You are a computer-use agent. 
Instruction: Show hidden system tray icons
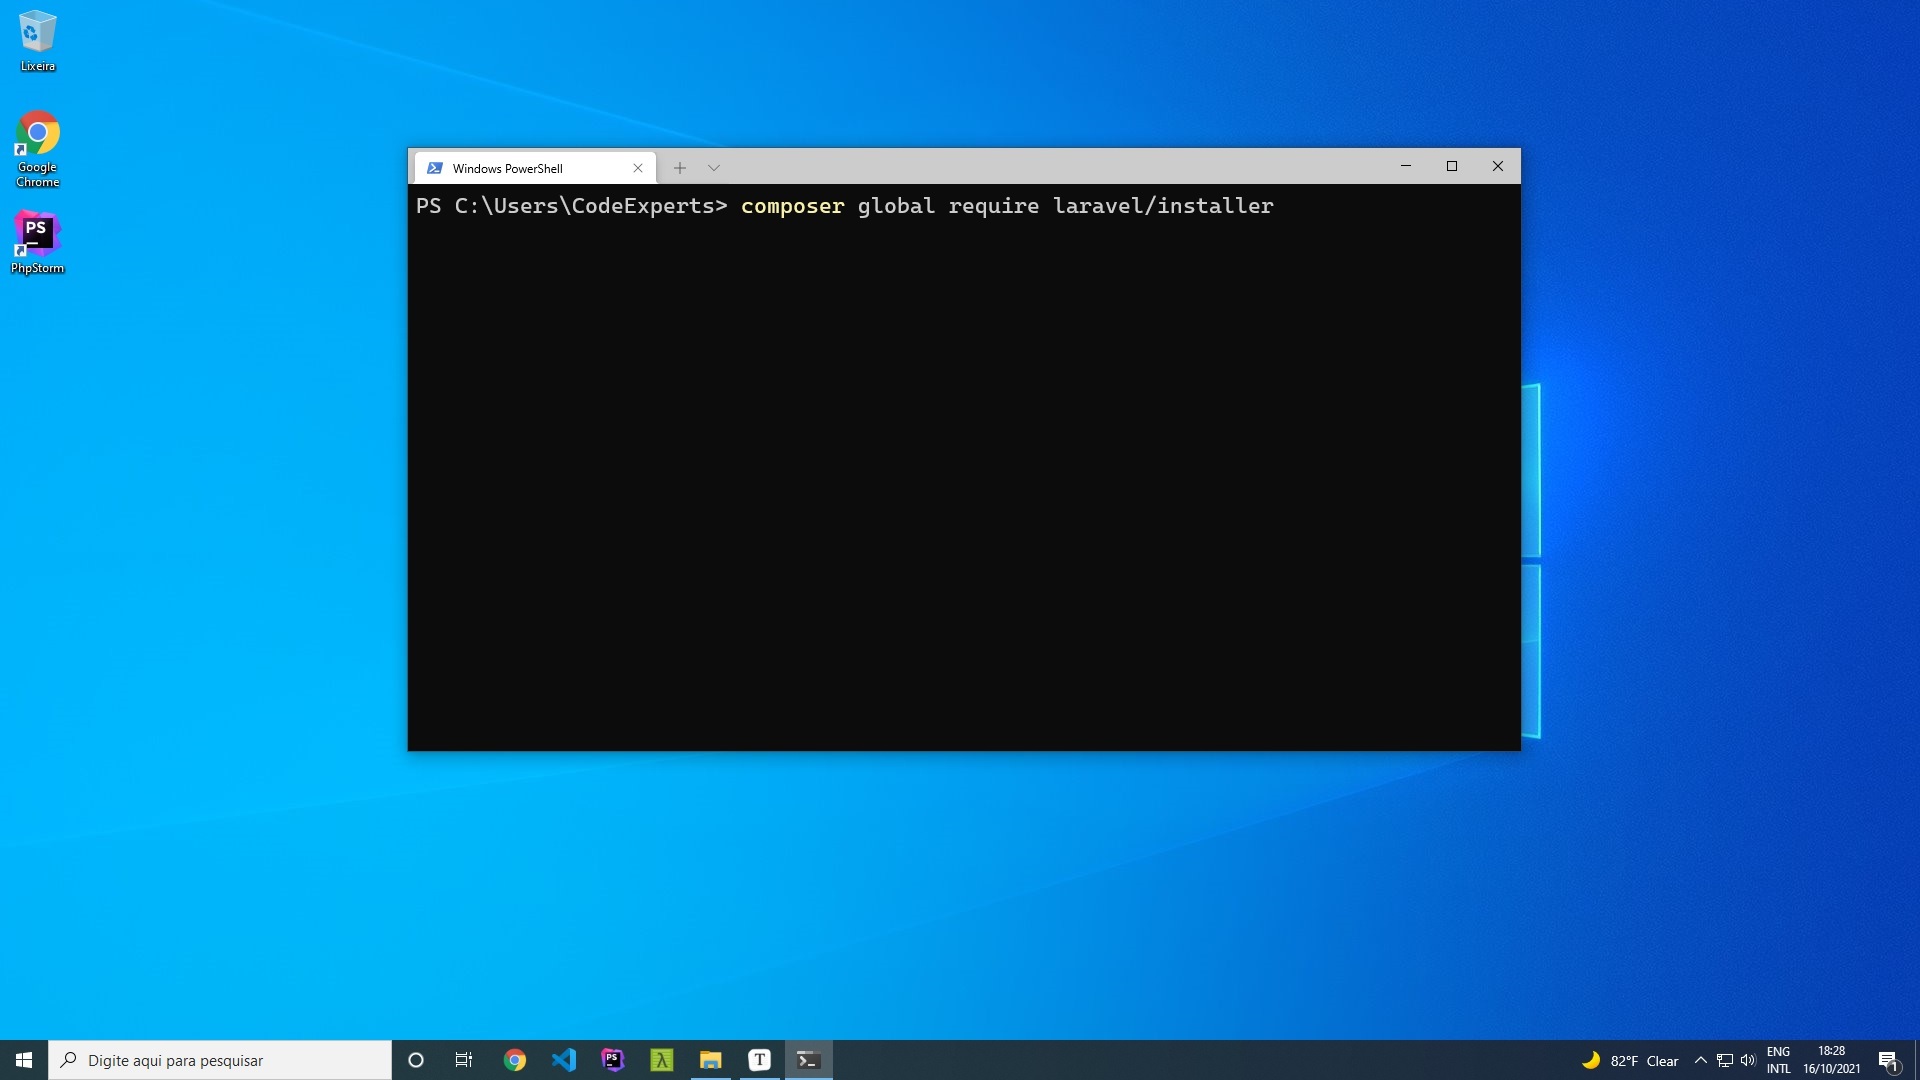1700,1060
